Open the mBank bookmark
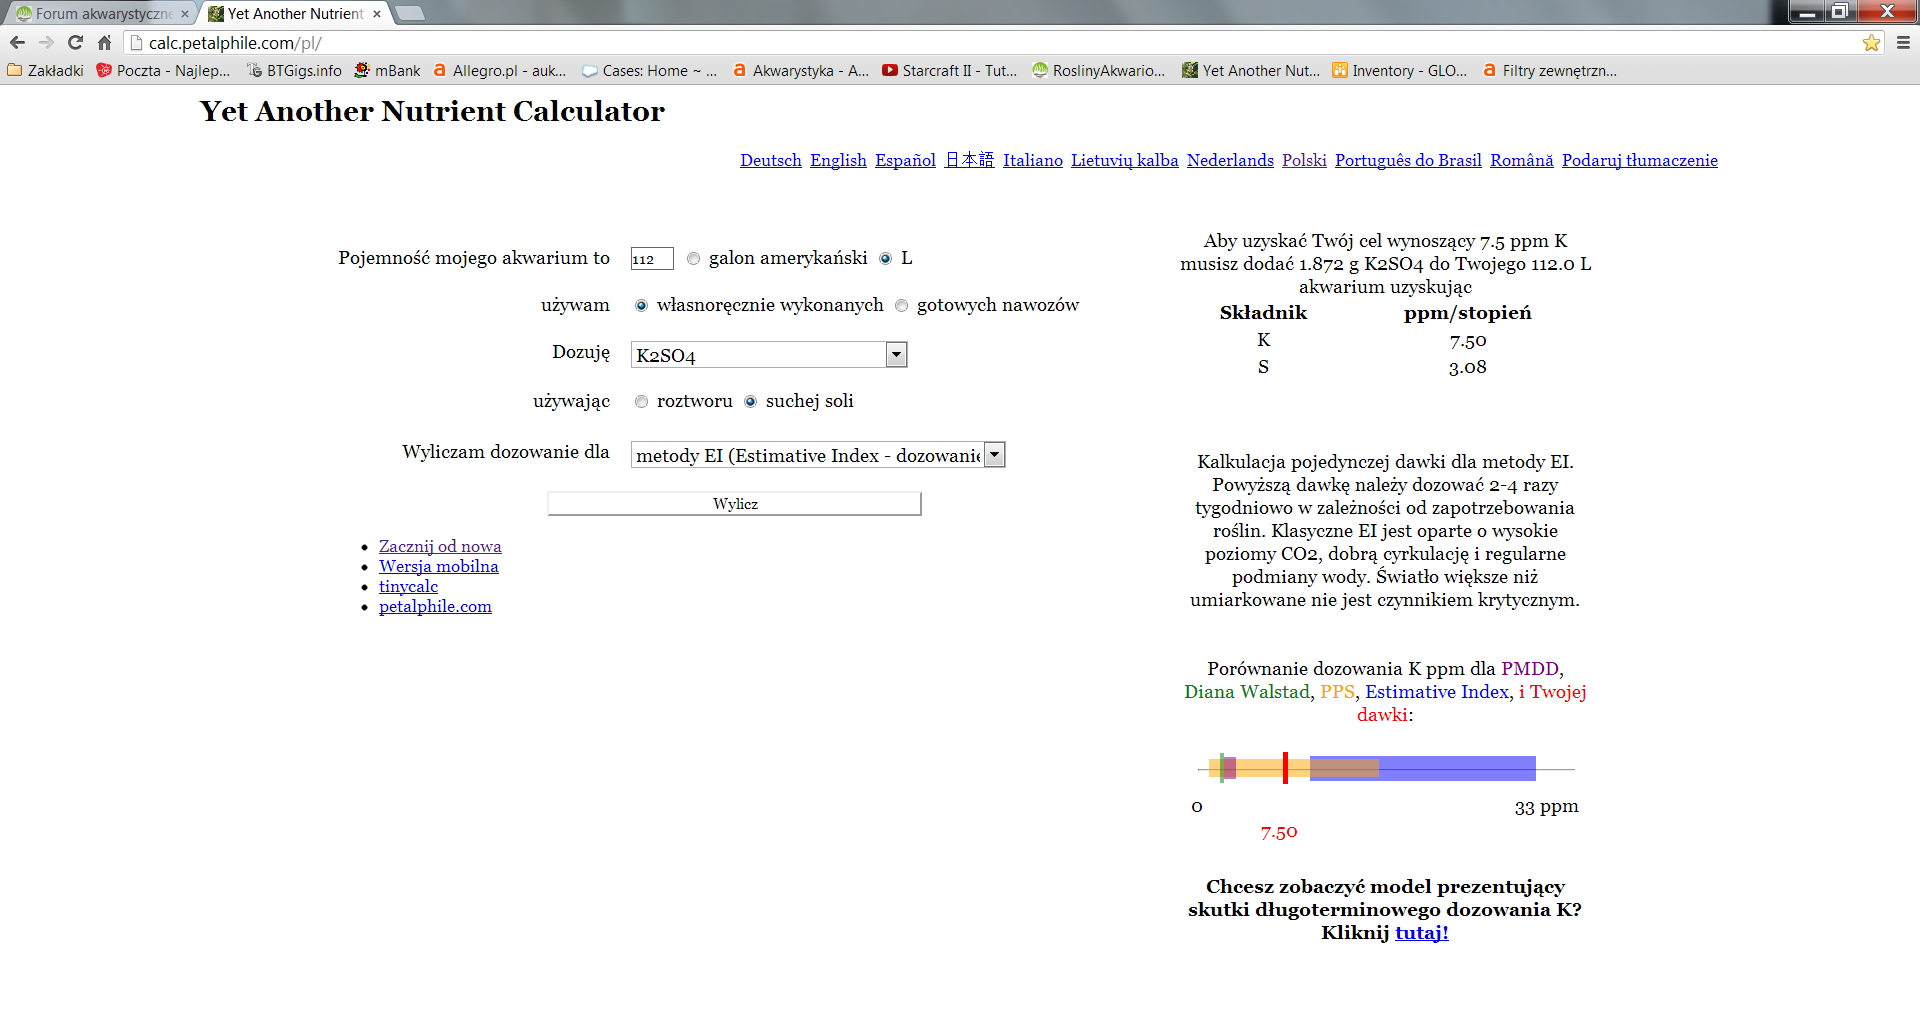 [x=387, y=71]
